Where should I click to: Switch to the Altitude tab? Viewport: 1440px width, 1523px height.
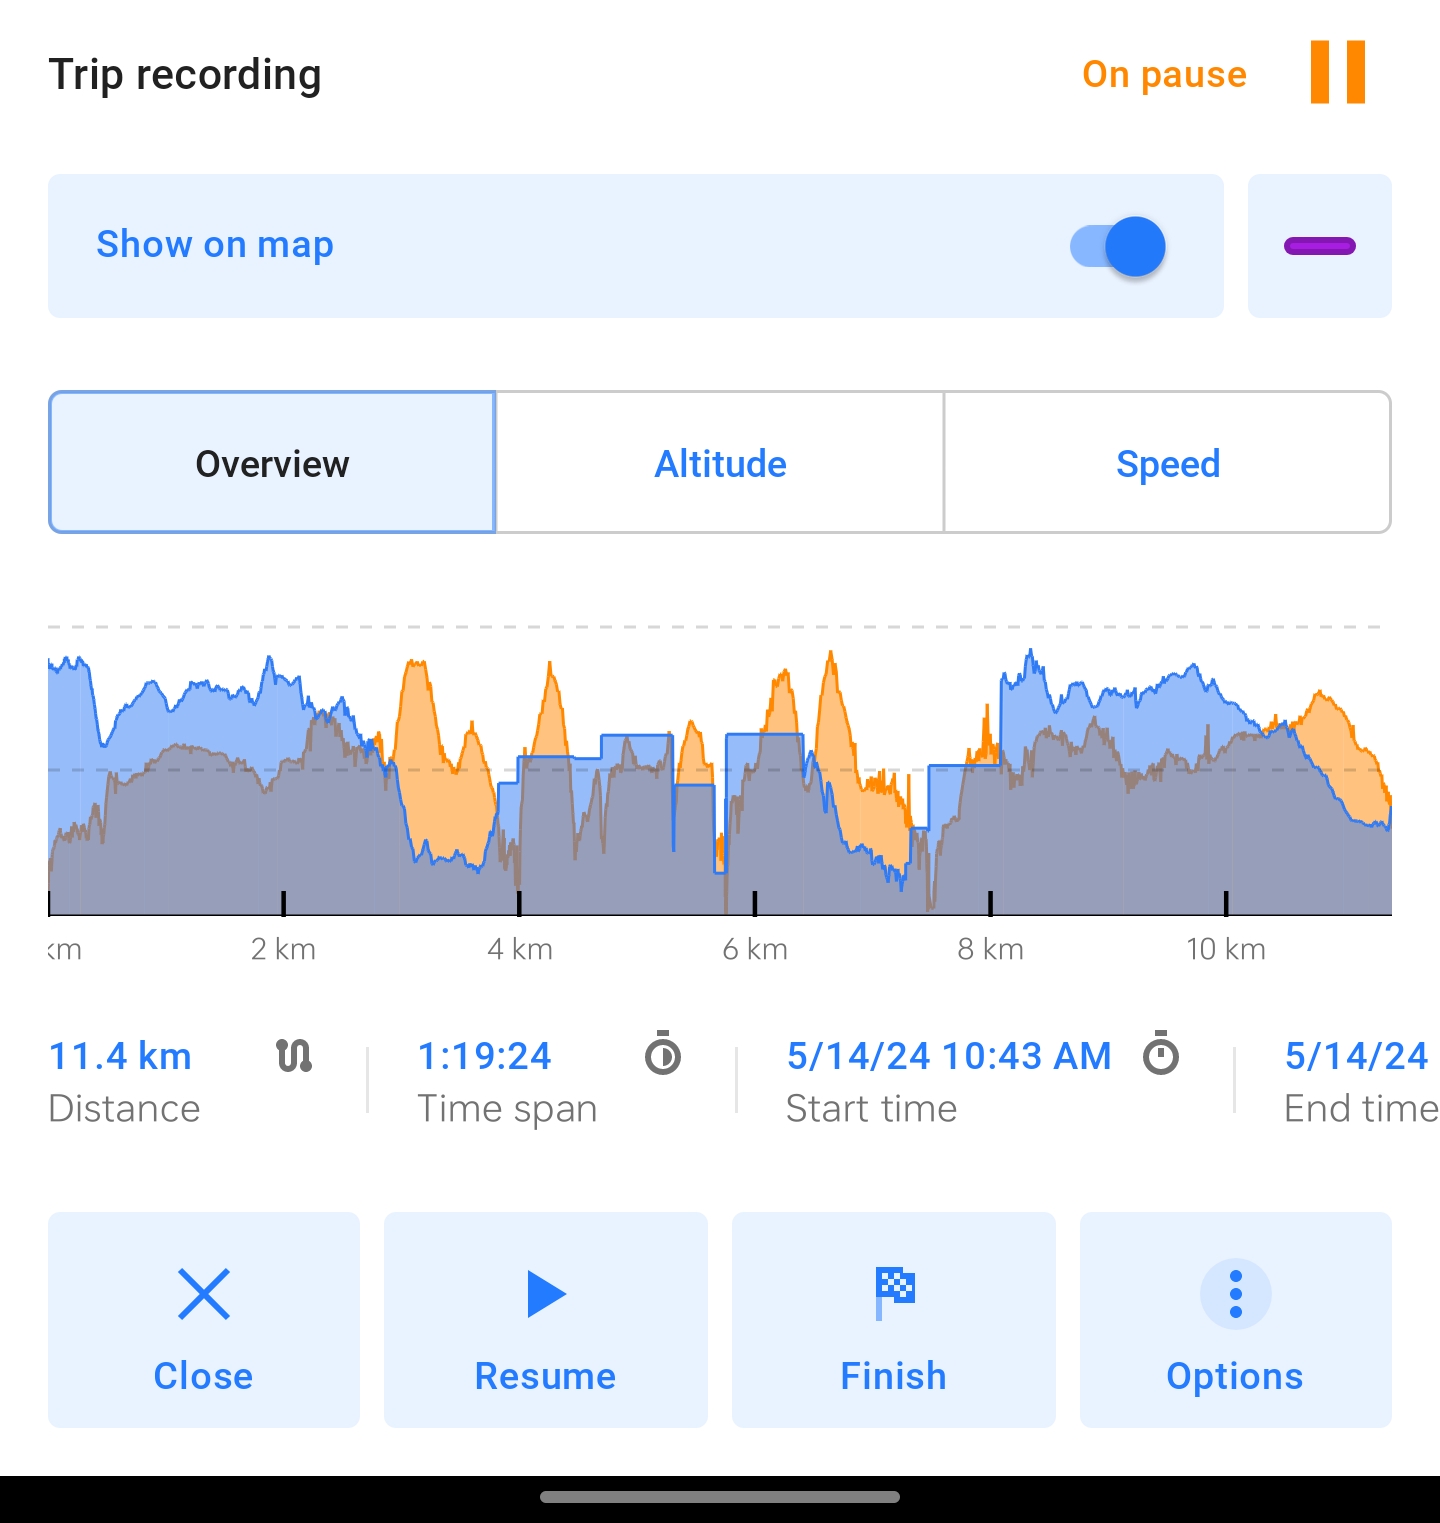(720, 462)
